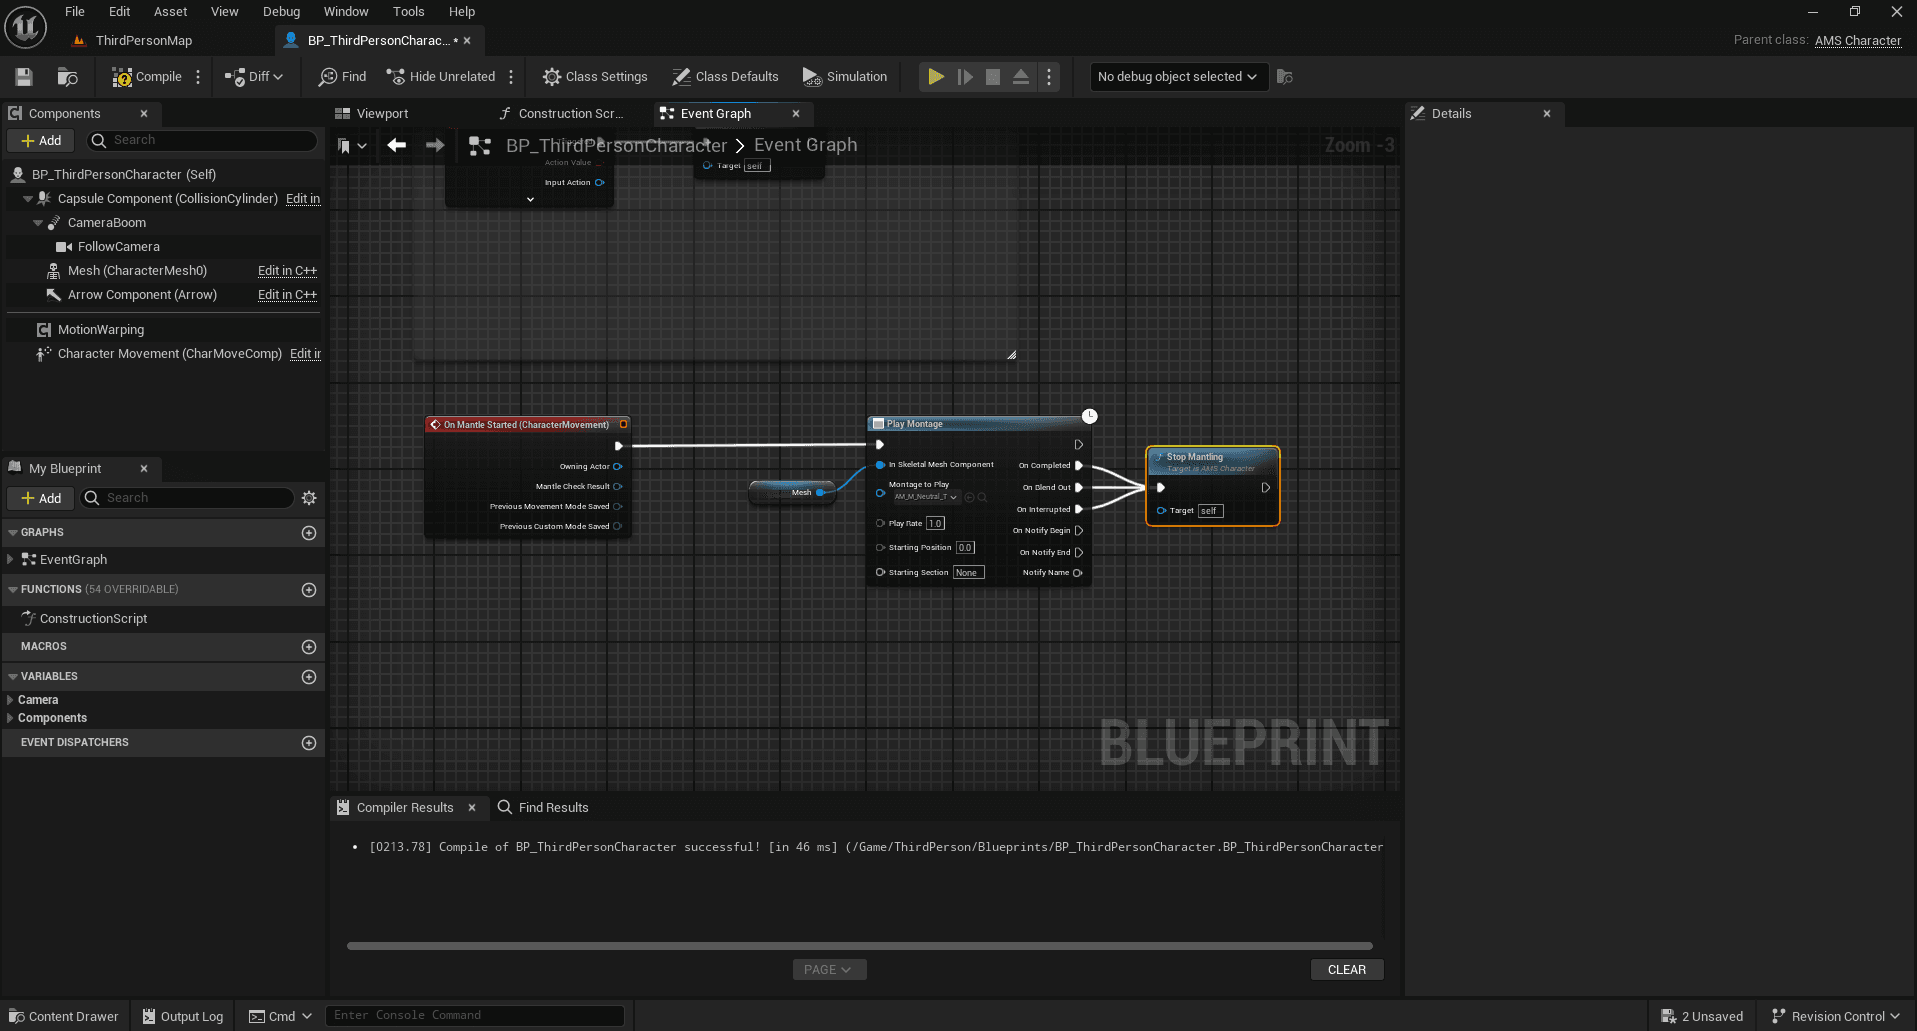Add a new component

click(x=41, y=141)
